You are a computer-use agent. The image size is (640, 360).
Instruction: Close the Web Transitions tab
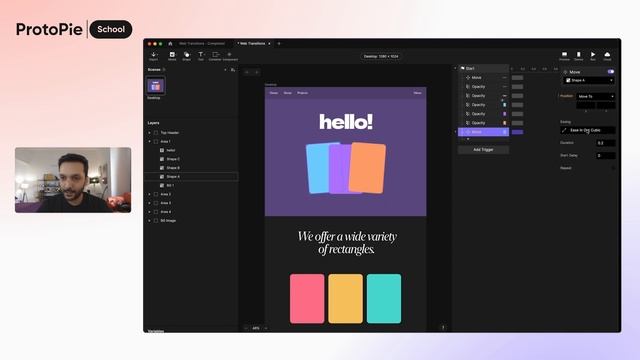click(269, 43)
